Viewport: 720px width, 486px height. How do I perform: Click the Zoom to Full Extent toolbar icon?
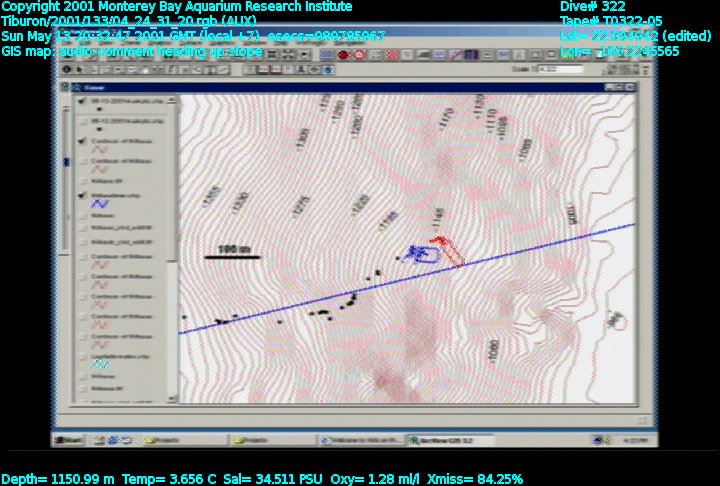tap(272, 55)
